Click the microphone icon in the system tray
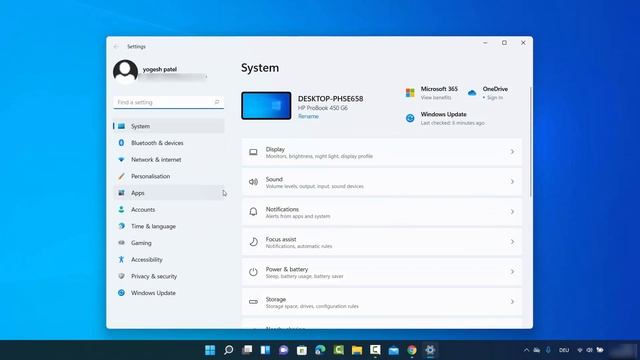640x360 pixels. 548,350
